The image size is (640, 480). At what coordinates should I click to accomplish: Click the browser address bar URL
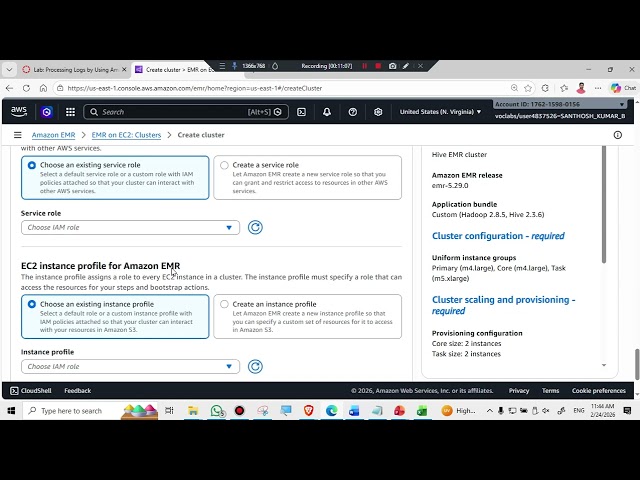(x=195, y=88)
